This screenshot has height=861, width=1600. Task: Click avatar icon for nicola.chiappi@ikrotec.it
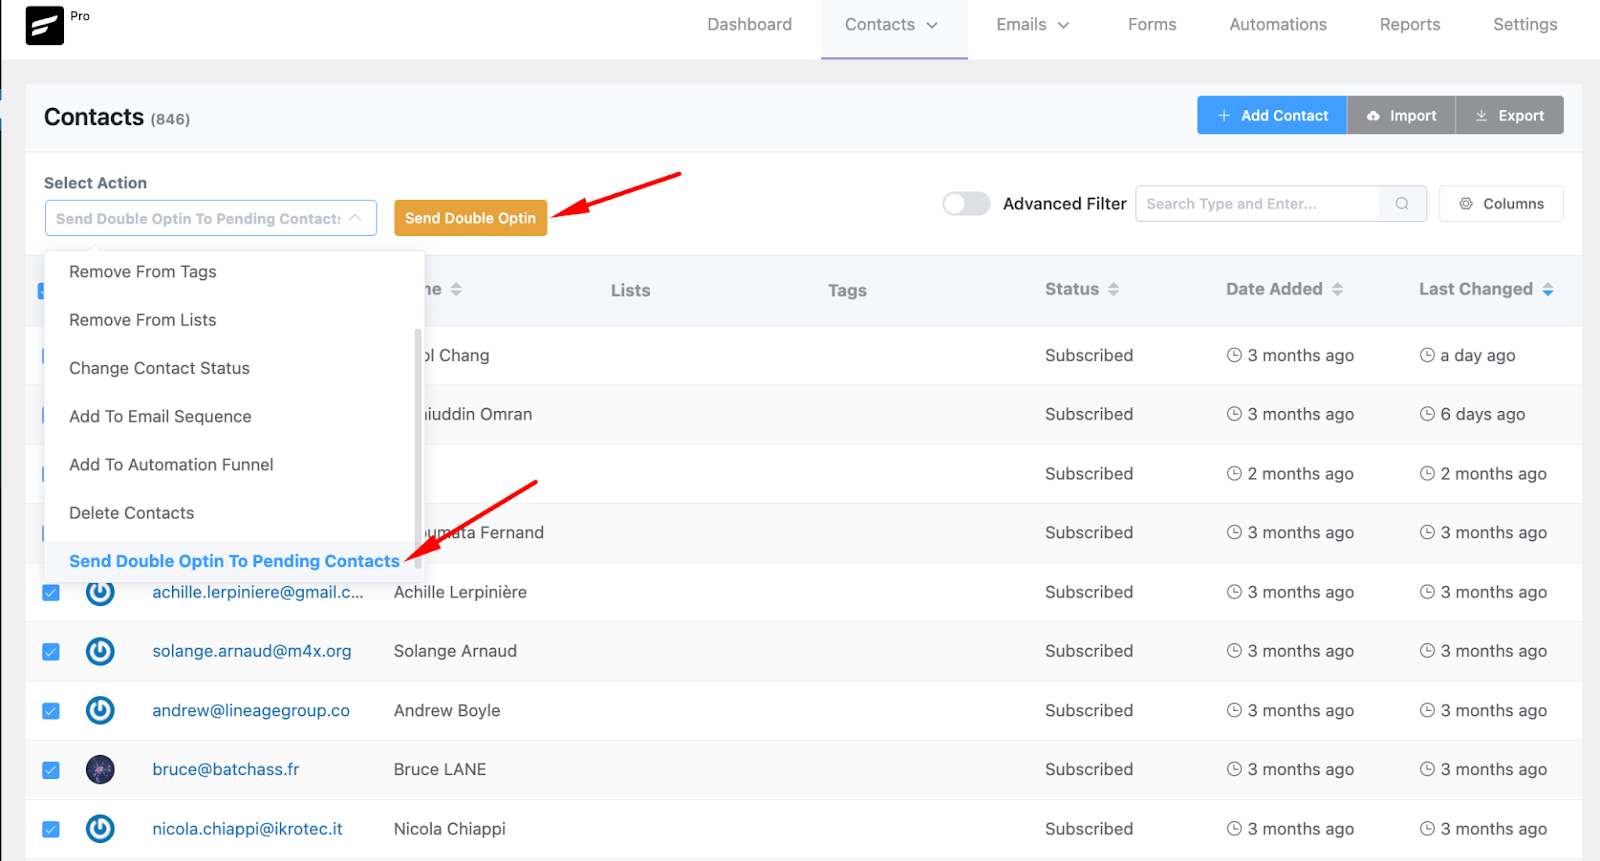(x=100, y=829)
